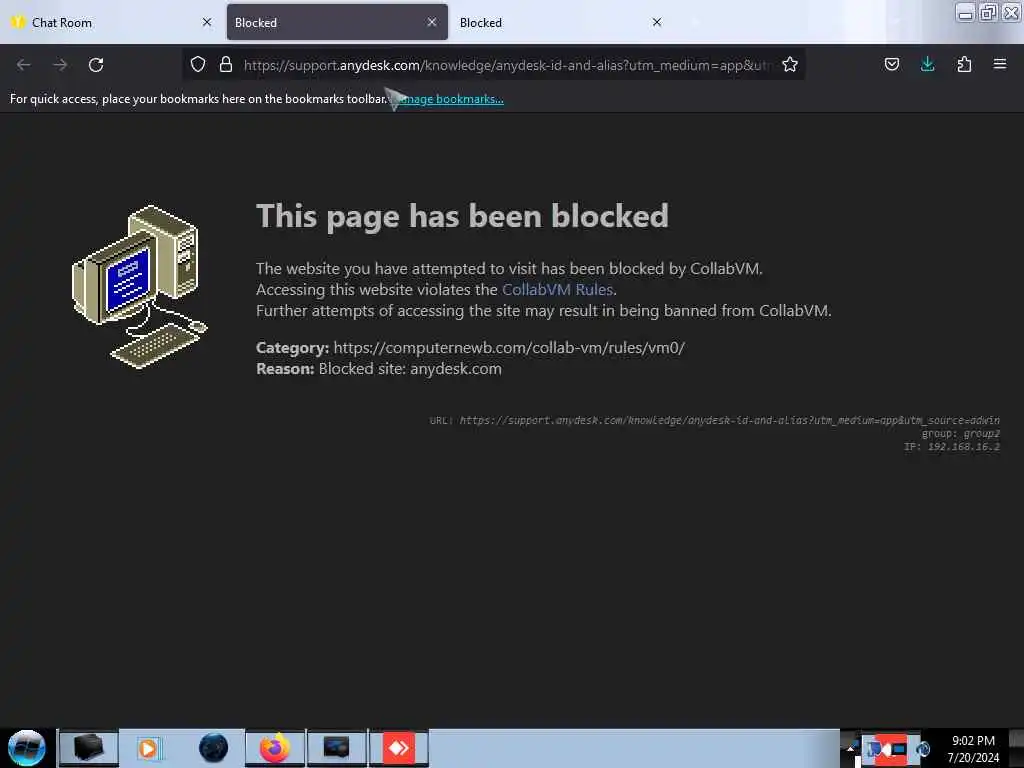Minimize the browser window
The image size is (1024, 768).
point(965,12)
